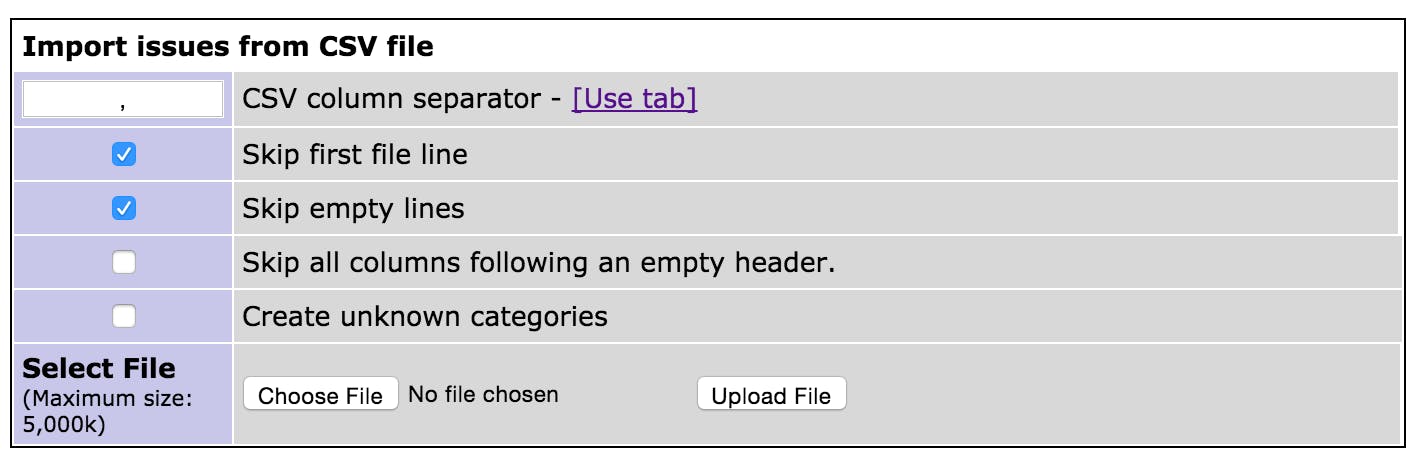Click the 'Skip first file line' label text
The width and height of the screenshot is (1420, 466).
click(x=355, y=155)
